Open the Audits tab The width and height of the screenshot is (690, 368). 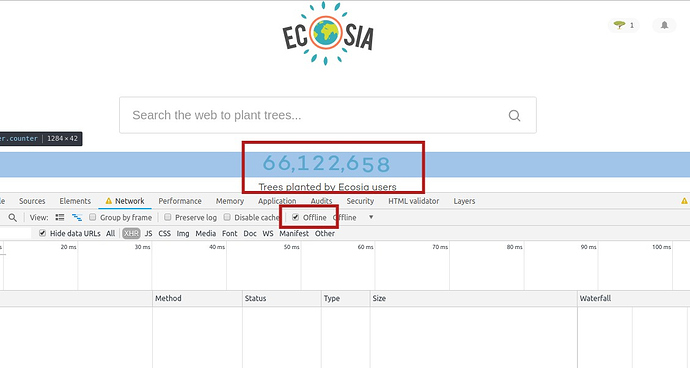point(321,201)
